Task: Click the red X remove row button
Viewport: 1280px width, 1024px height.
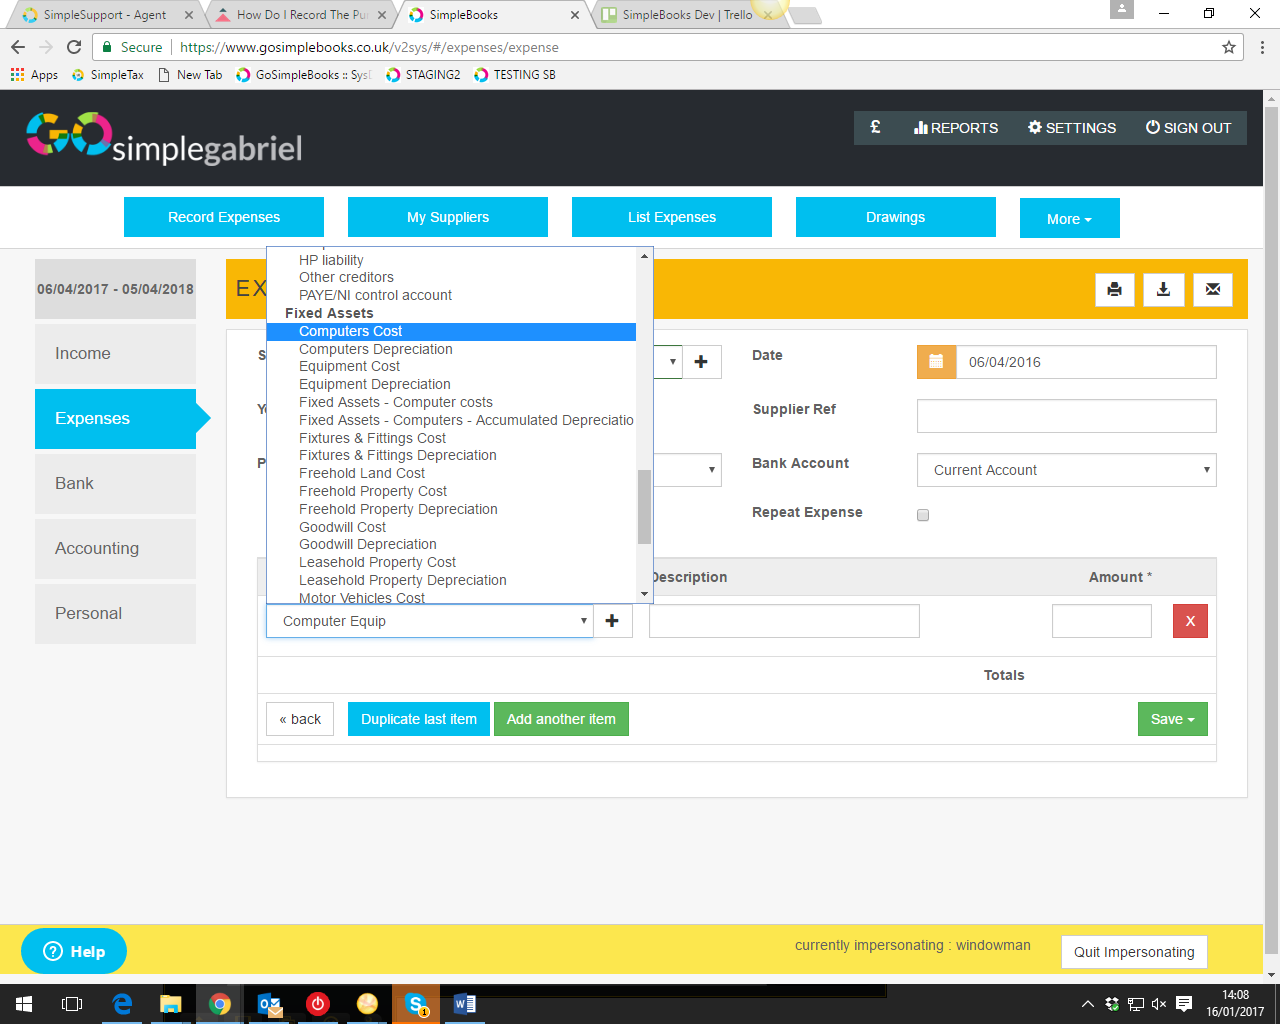Action: point(1190,621)
